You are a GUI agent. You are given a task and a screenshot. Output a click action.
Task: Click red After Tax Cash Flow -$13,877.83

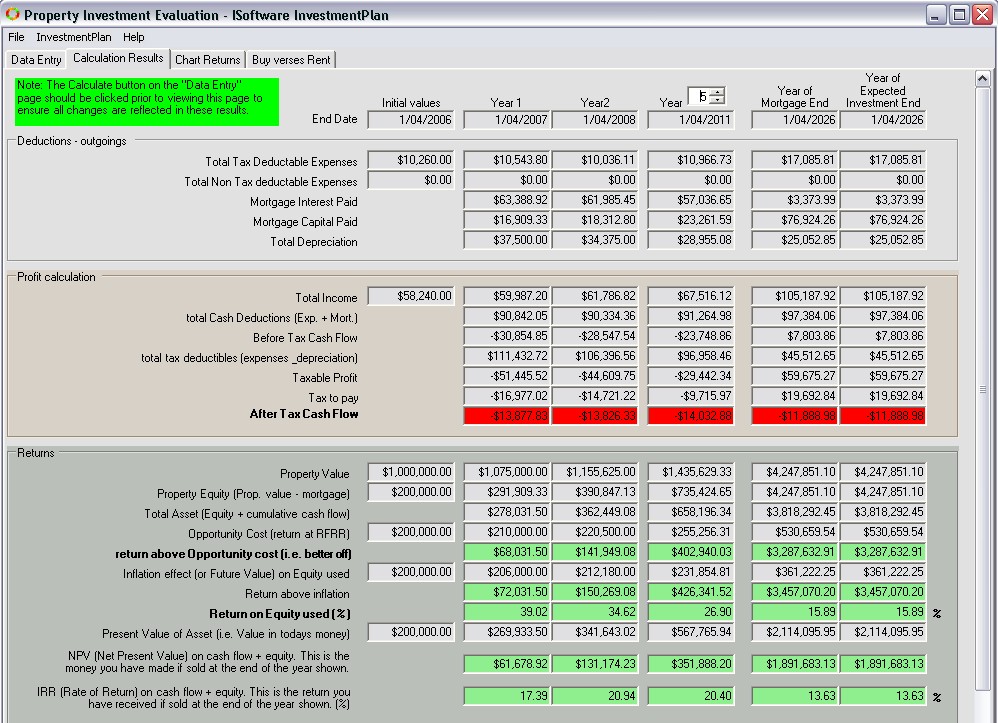[x=507, y=416]
